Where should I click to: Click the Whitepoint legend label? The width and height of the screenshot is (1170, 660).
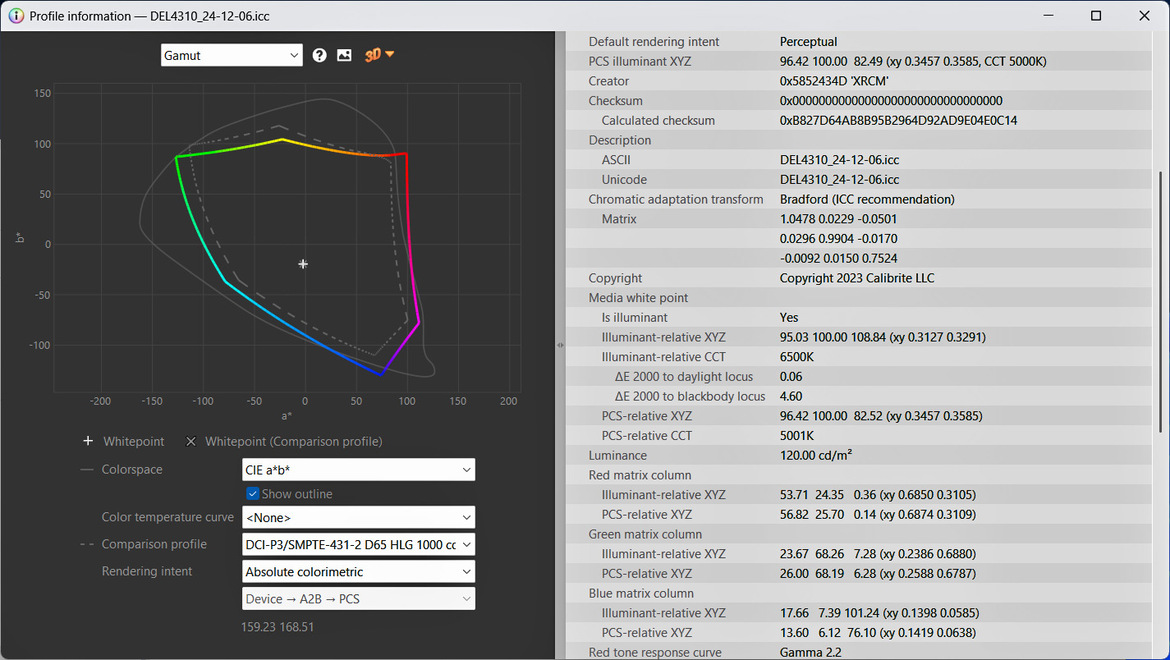pos(134,441)
